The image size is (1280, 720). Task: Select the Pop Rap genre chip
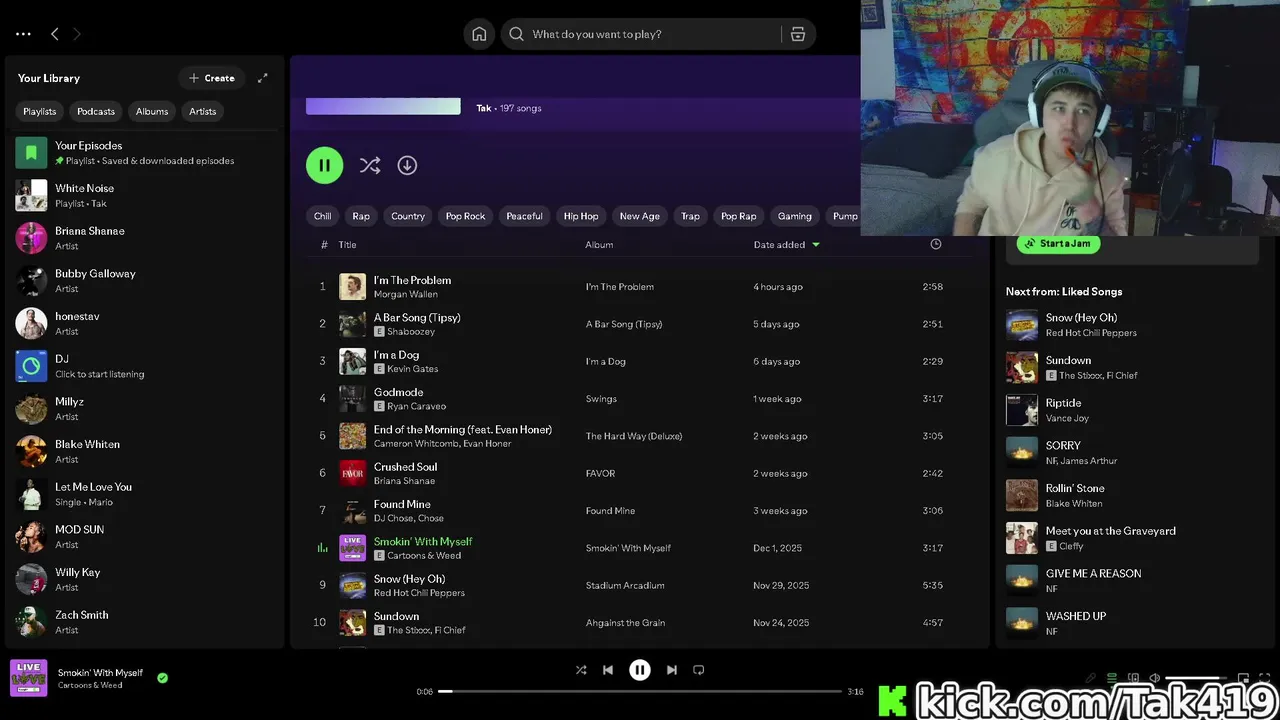(739, 216)
